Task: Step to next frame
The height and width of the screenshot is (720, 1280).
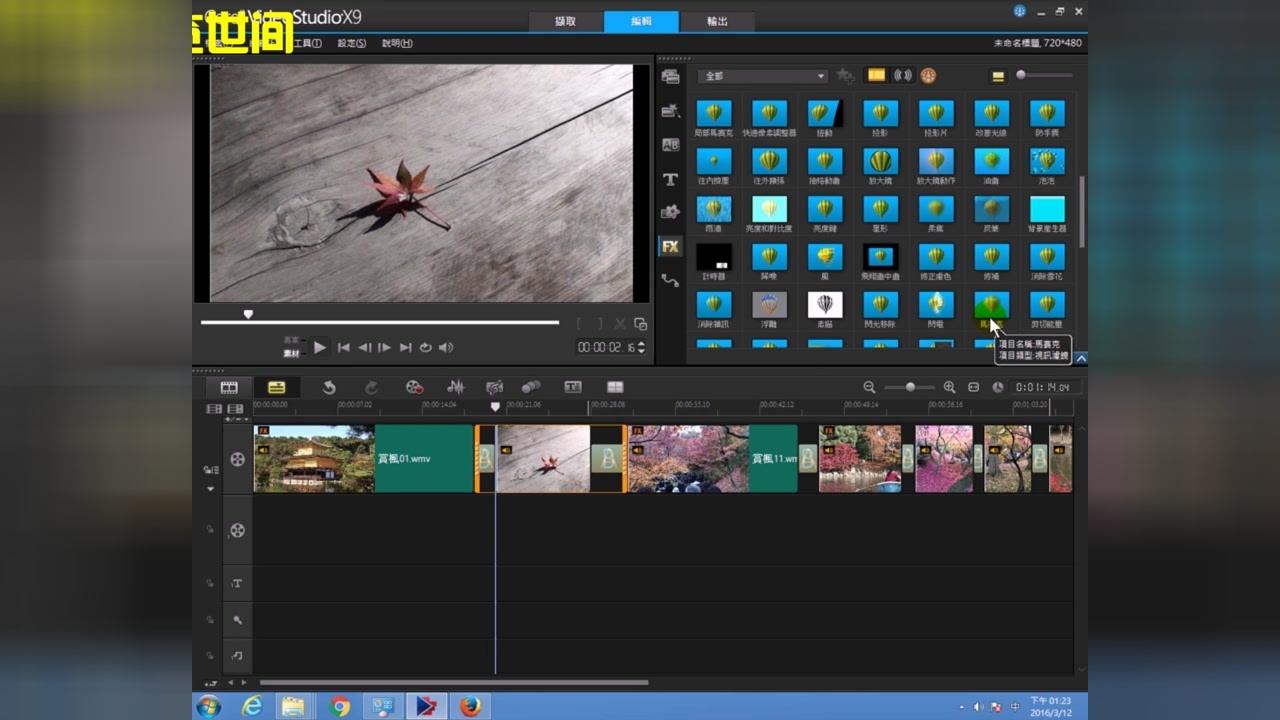Action: 384,347
